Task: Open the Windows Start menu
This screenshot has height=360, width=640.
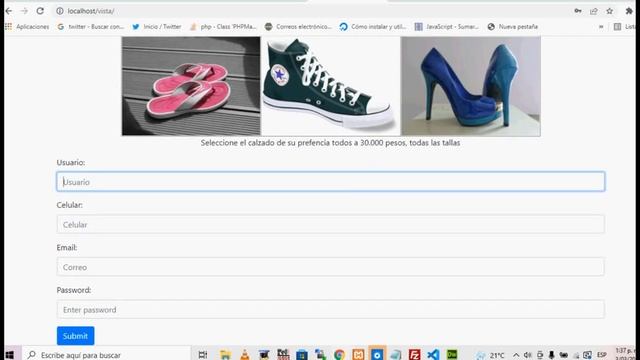Action: [x=10, y=355]
